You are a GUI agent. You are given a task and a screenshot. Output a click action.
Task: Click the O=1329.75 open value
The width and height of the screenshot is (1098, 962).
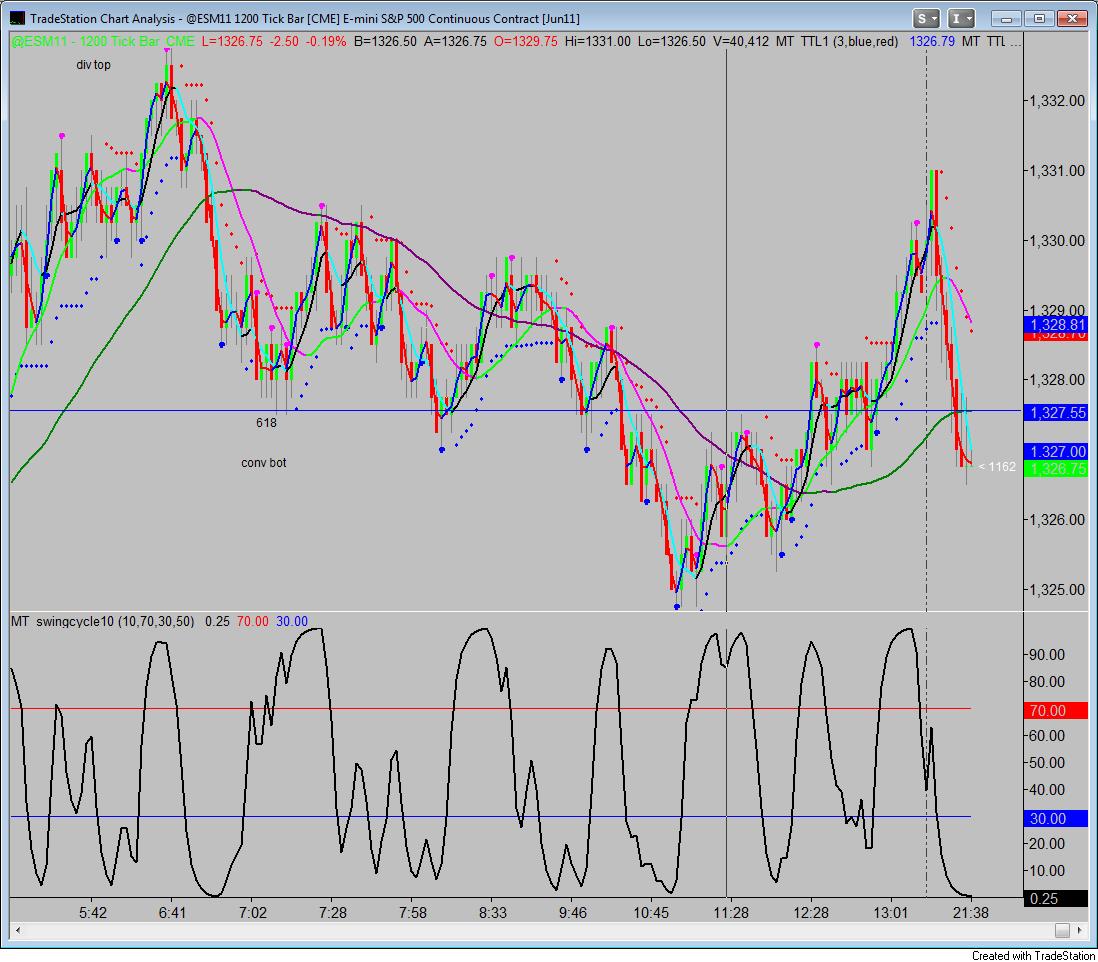tap(525, 41)
